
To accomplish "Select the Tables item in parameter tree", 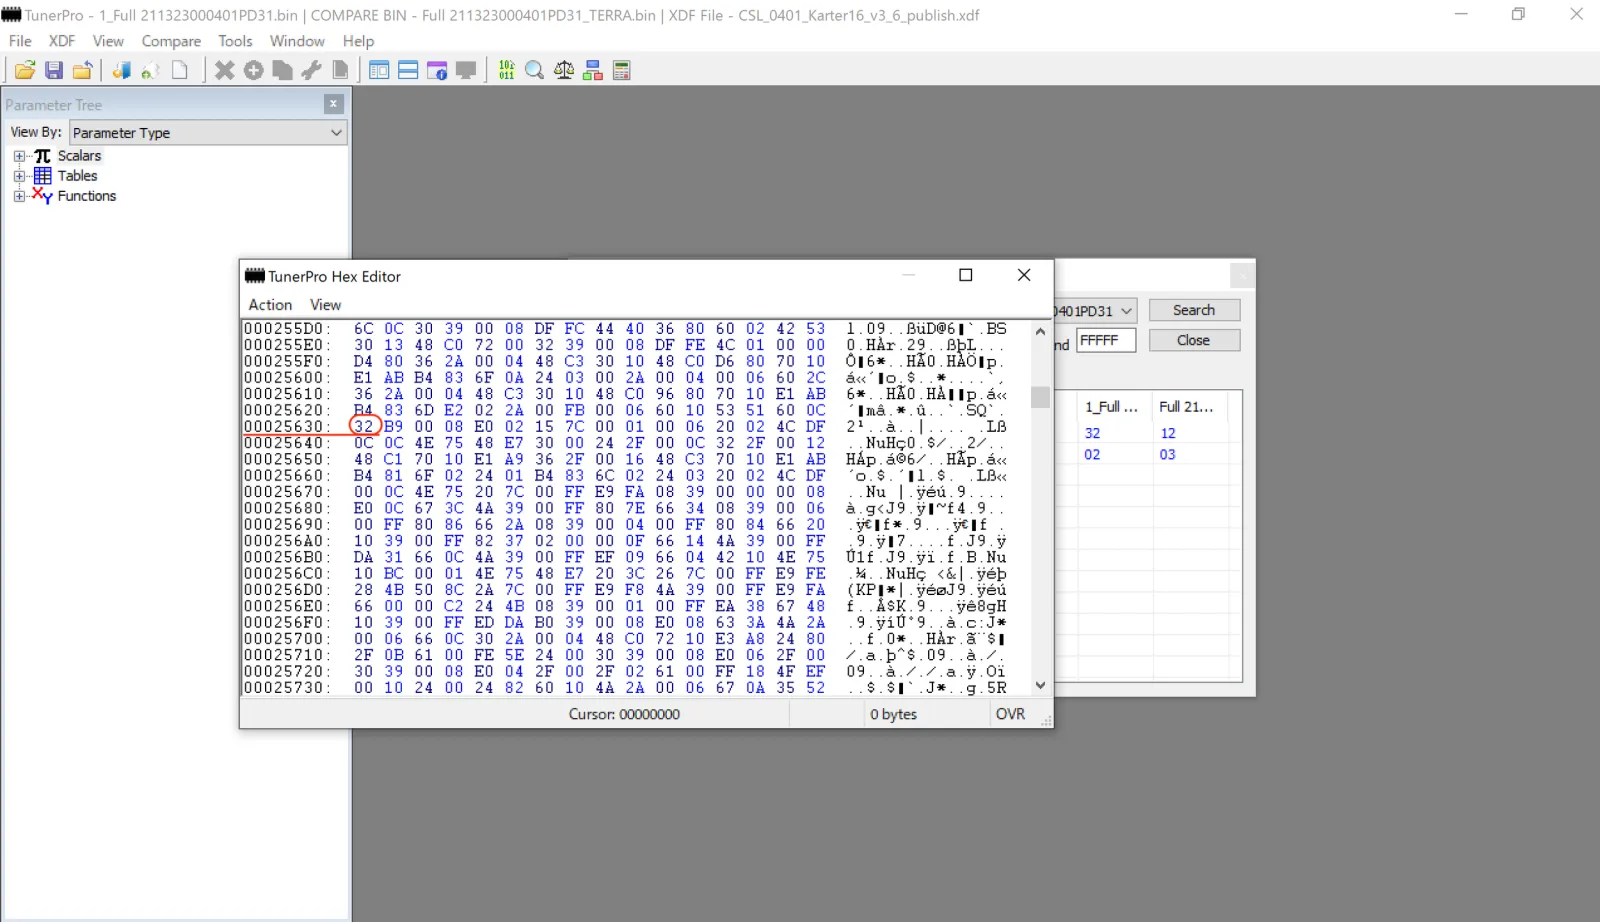I will click(x=77, y=176).
